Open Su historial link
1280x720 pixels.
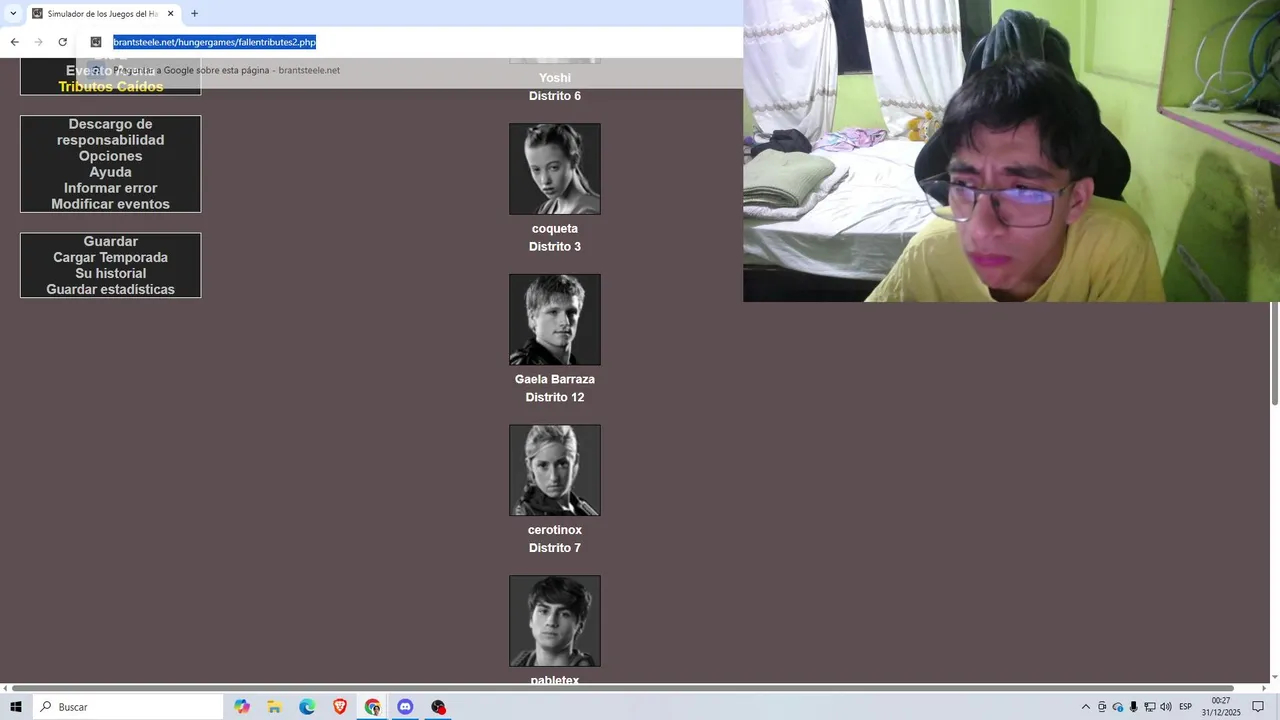pyautogui.click(x=110, y=274)
